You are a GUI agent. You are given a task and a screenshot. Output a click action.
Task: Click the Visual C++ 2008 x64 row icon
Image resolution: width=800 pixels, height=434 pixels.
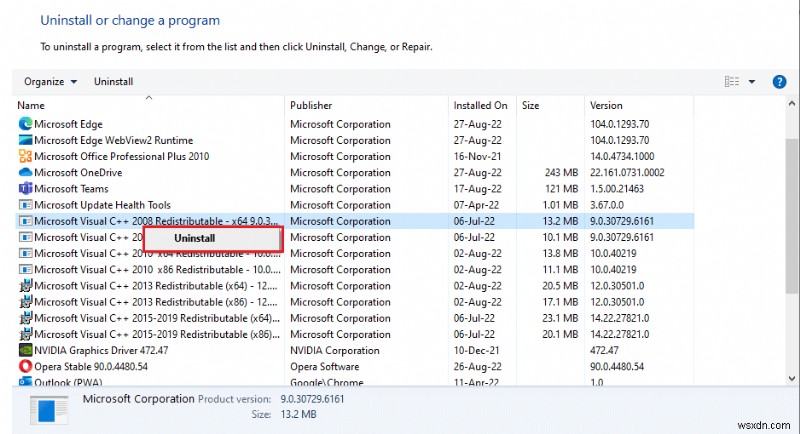tap(25, 221)
